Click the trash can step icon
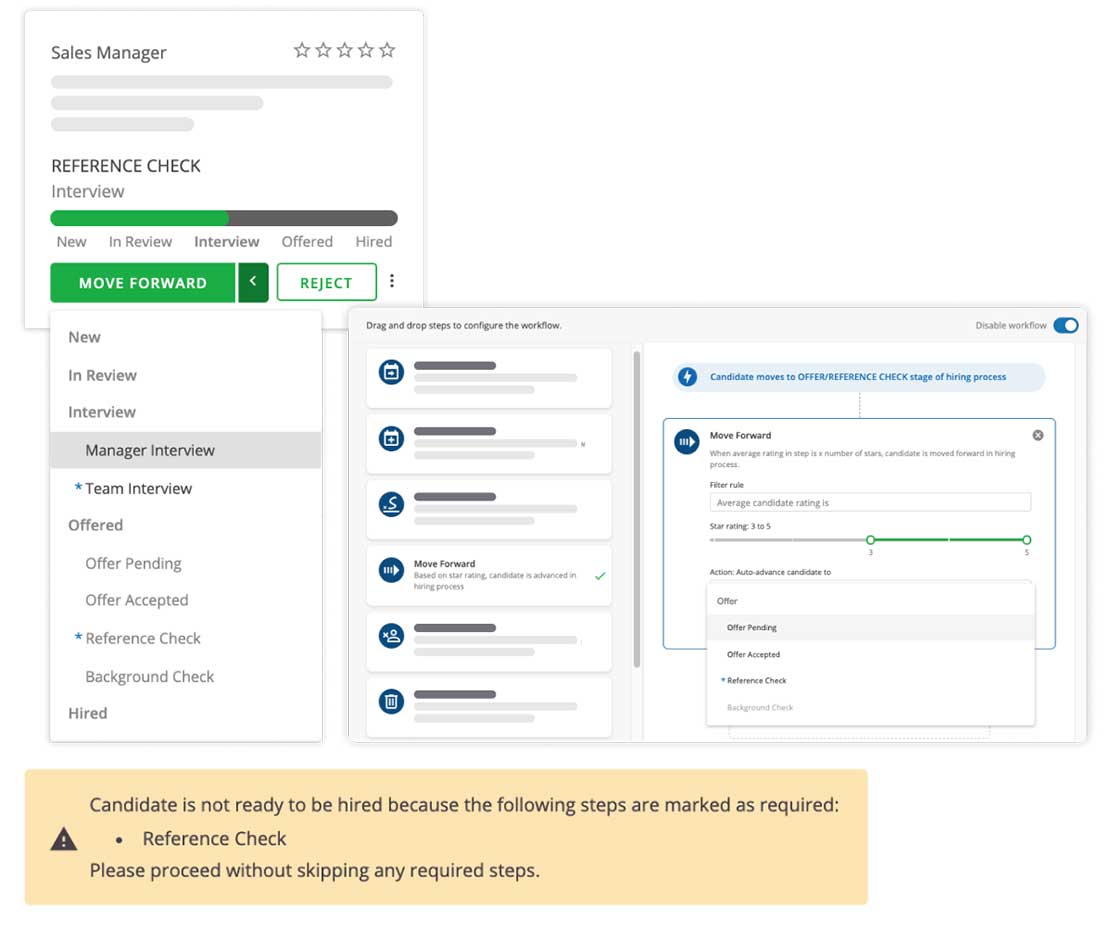The image size is (1112, 925). pos(391,702)
